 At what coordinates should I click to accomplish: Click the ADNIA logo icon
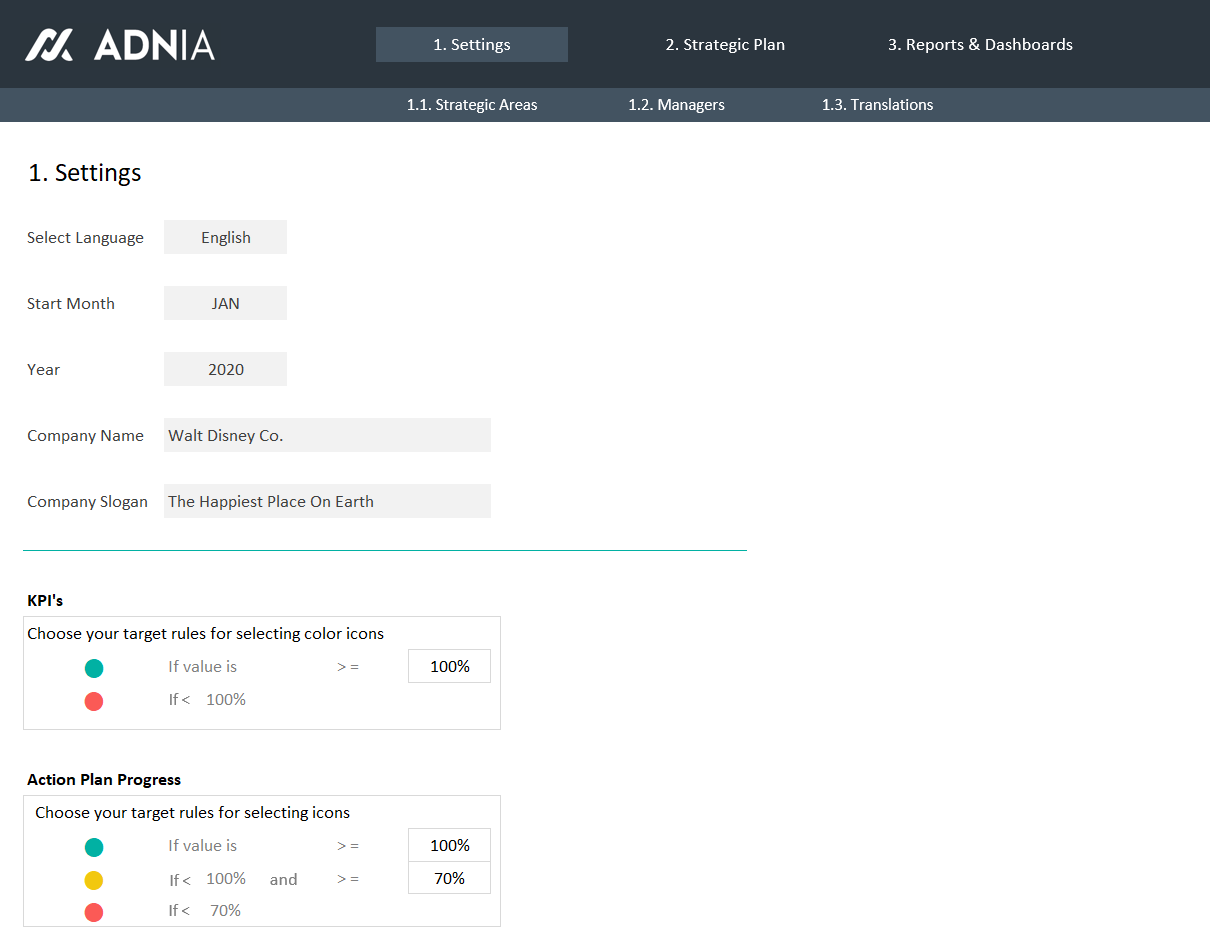[49, 45]
